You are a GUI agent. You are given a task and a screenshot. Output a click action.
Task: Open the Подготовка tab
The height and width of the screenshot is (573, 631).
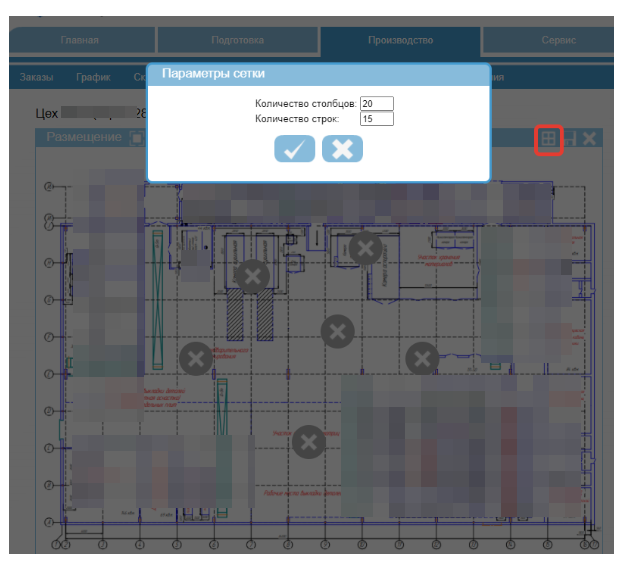point(237,41)
